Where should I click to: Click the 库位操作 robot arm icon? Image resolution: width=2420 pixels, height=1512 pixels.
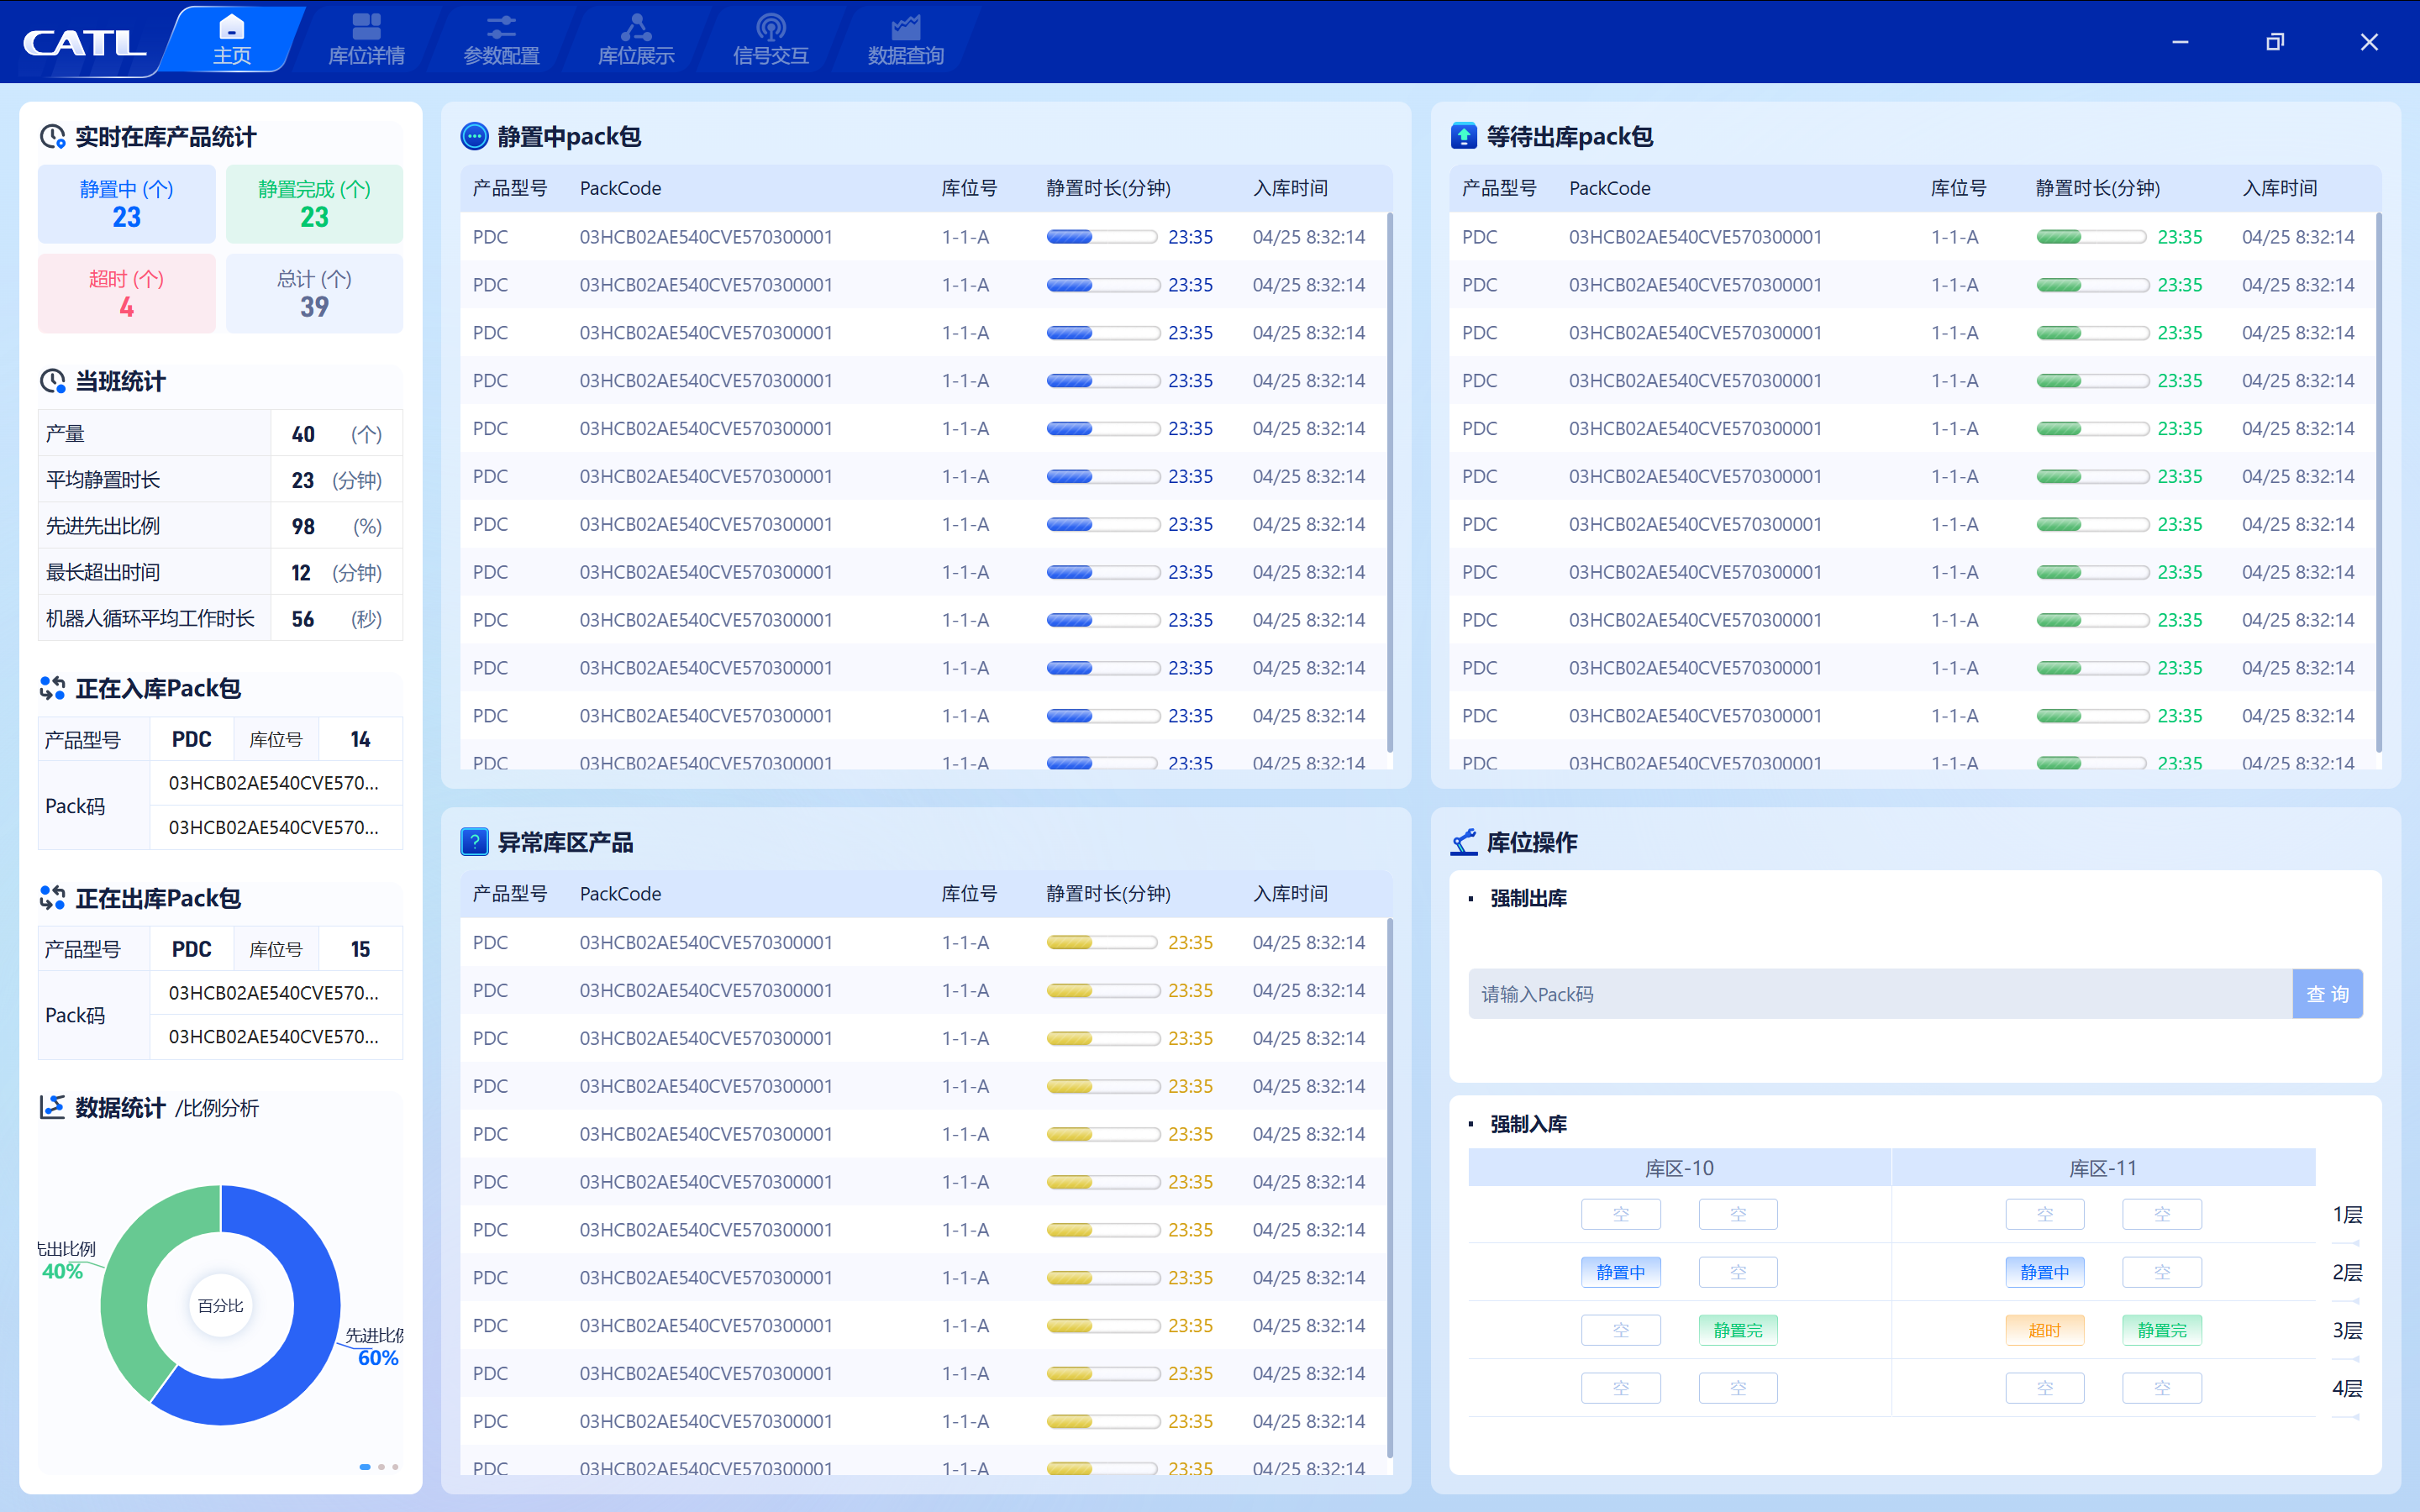[1464, 842]
